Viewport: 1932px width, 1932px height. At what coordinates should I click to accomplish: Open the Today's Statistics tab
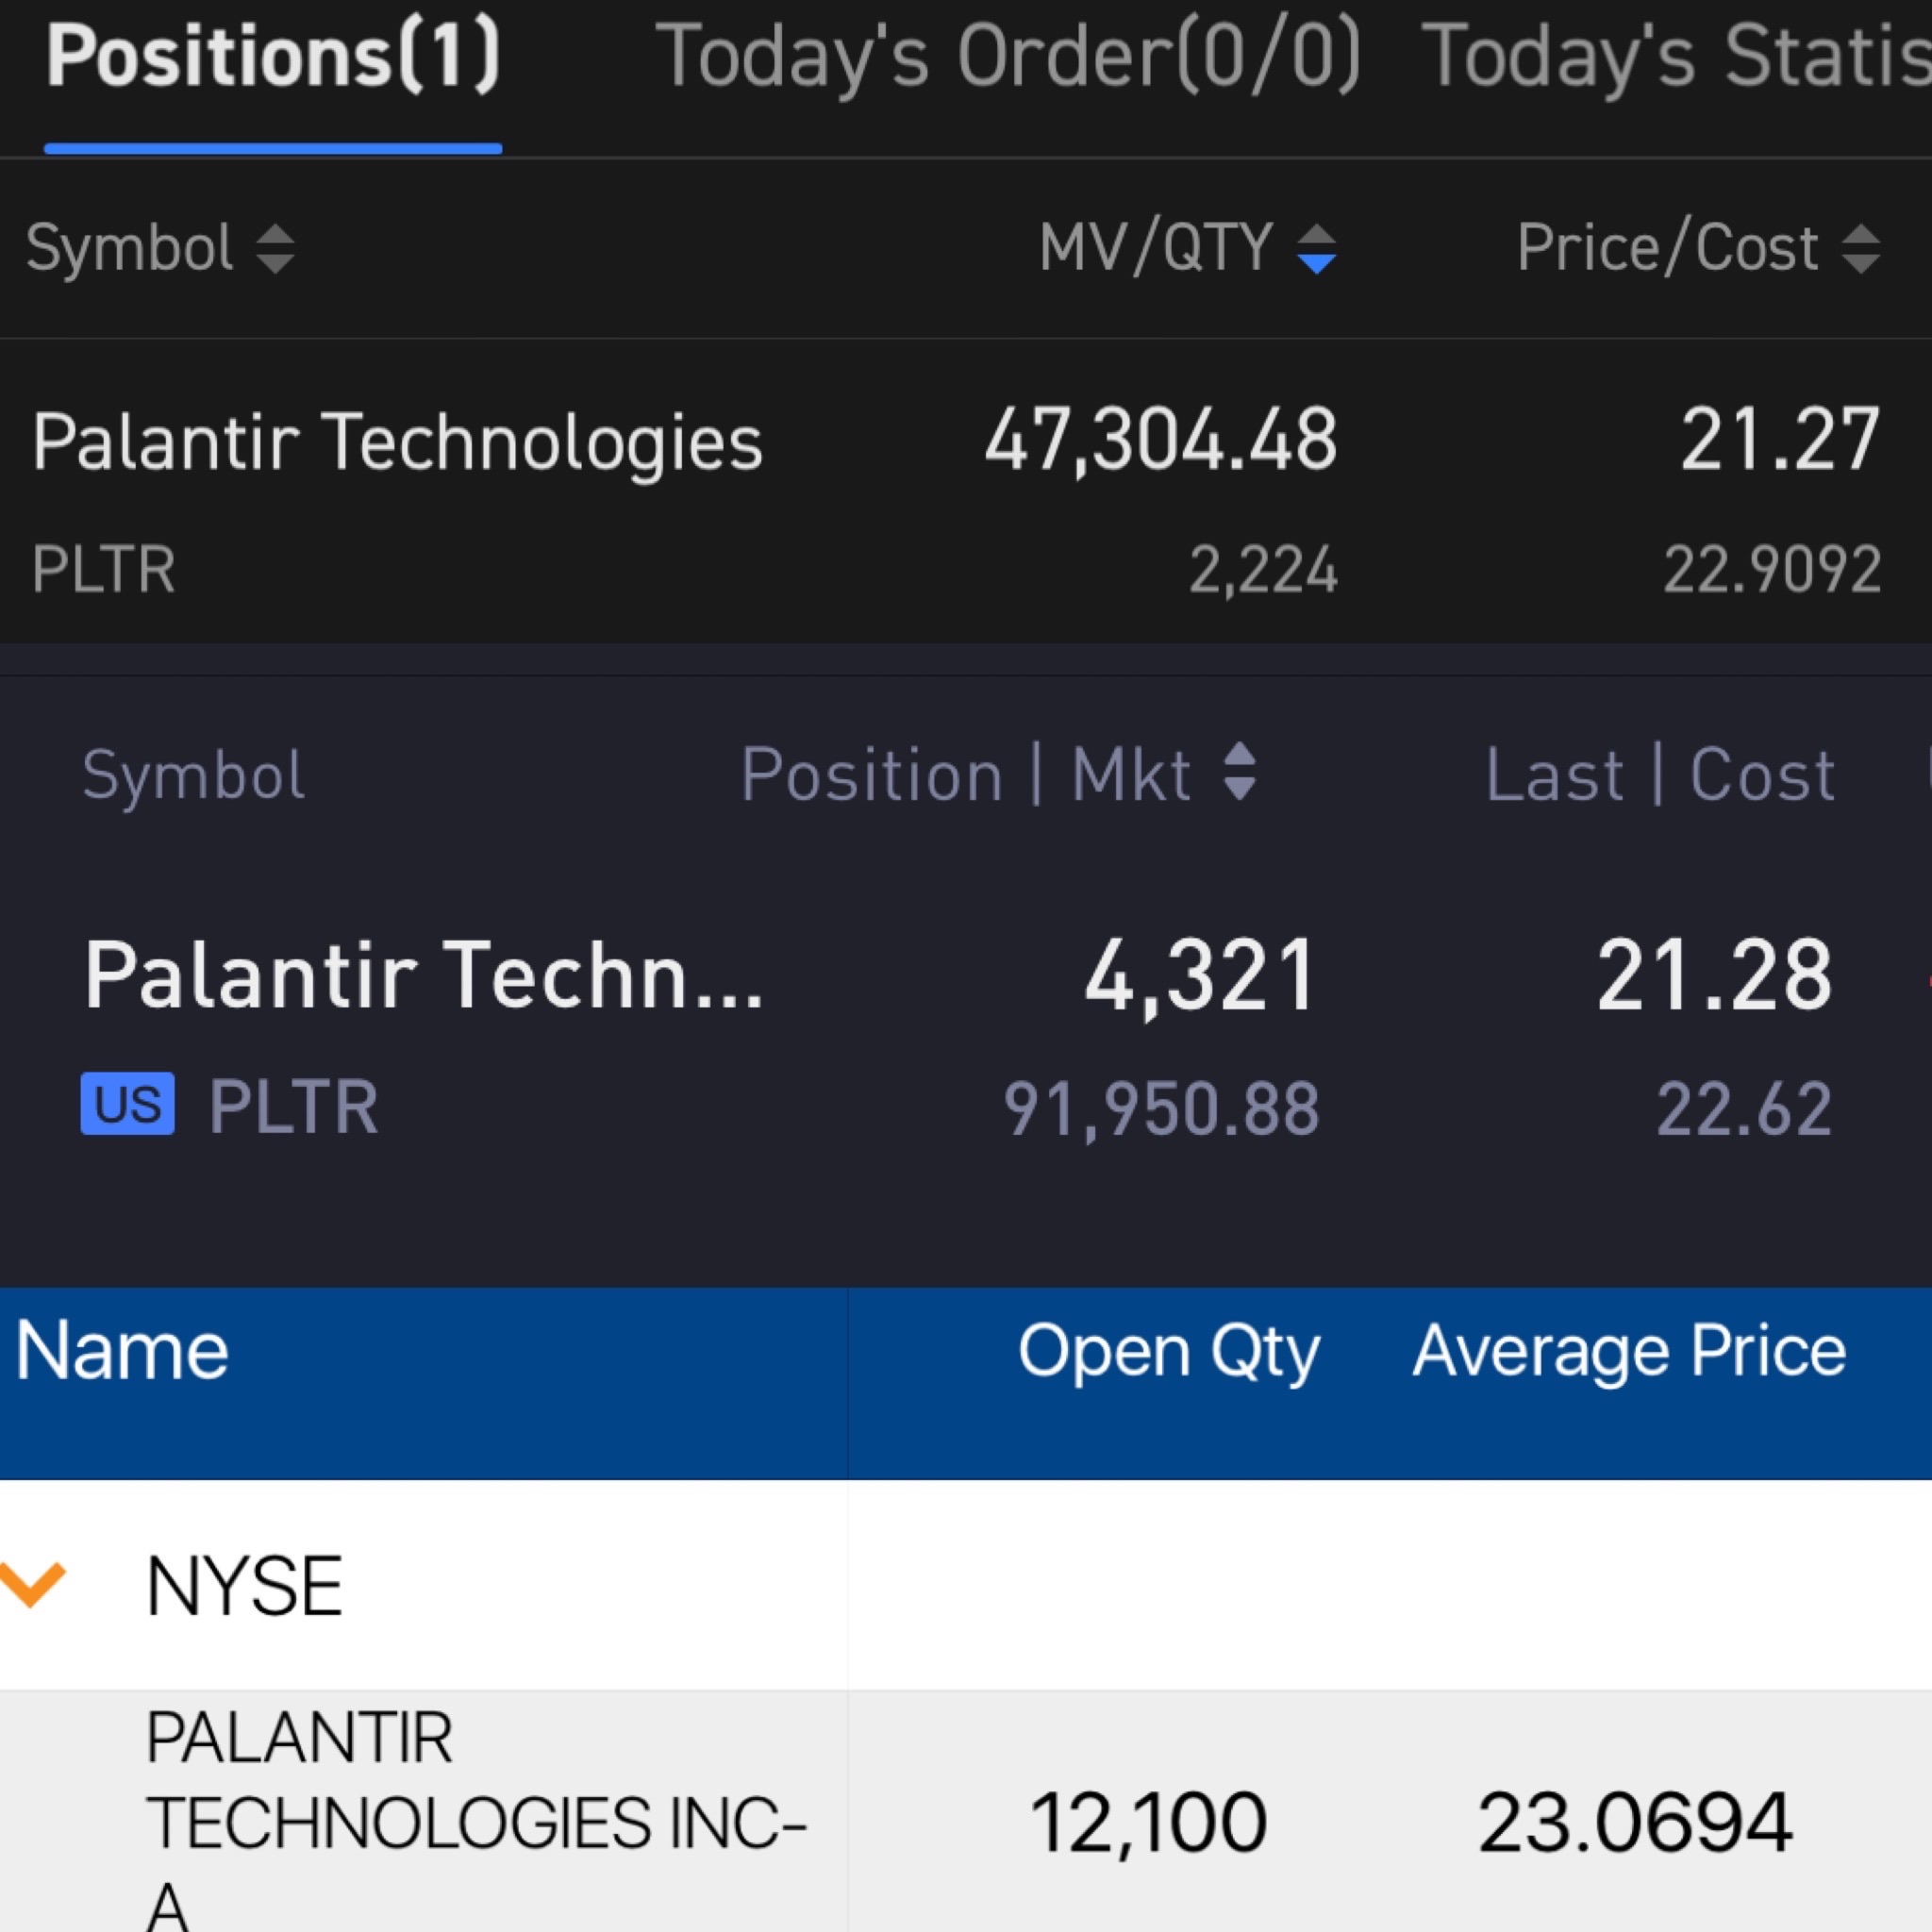pyautogui.click(x=1676, y=58)
